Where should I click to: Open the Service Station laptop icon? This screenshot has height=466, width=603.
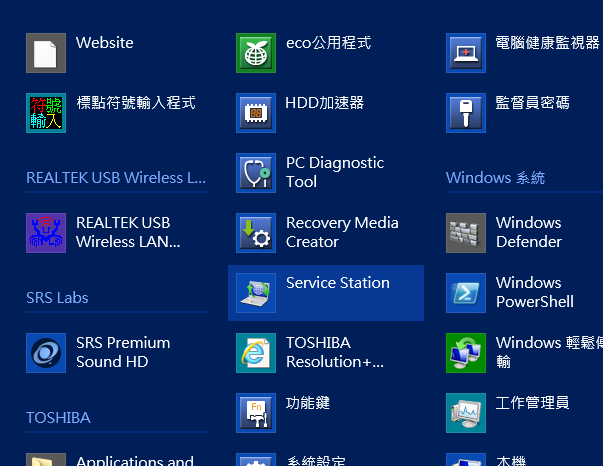coord(256,293)
